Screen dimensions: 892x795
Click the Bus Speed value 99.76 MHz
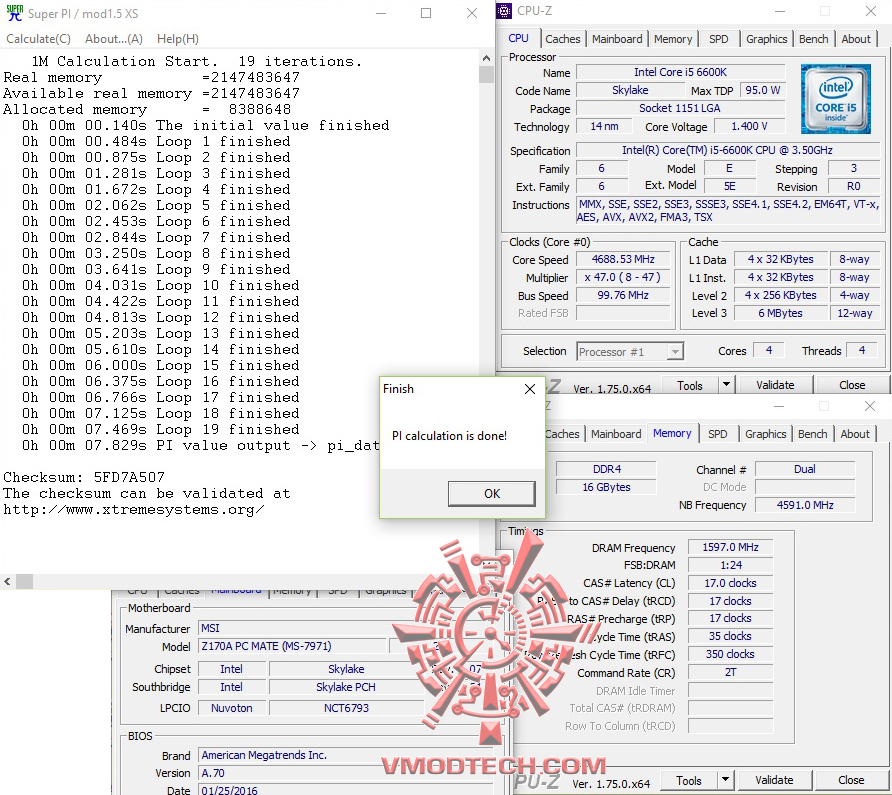point(623,295)
